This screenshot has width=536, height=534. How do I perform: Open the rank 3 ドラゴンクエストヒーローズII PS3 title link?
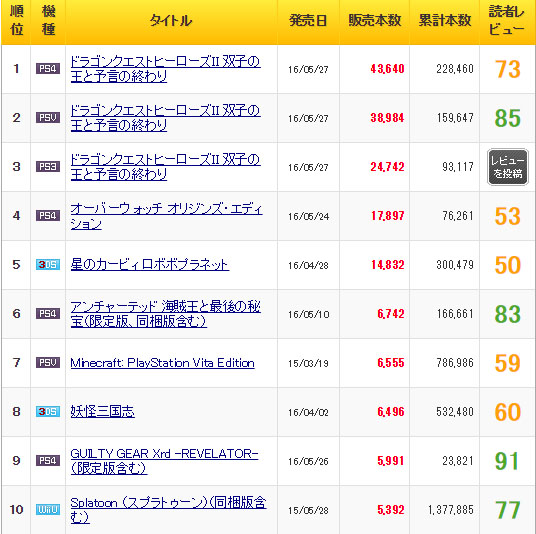(165, 166)
